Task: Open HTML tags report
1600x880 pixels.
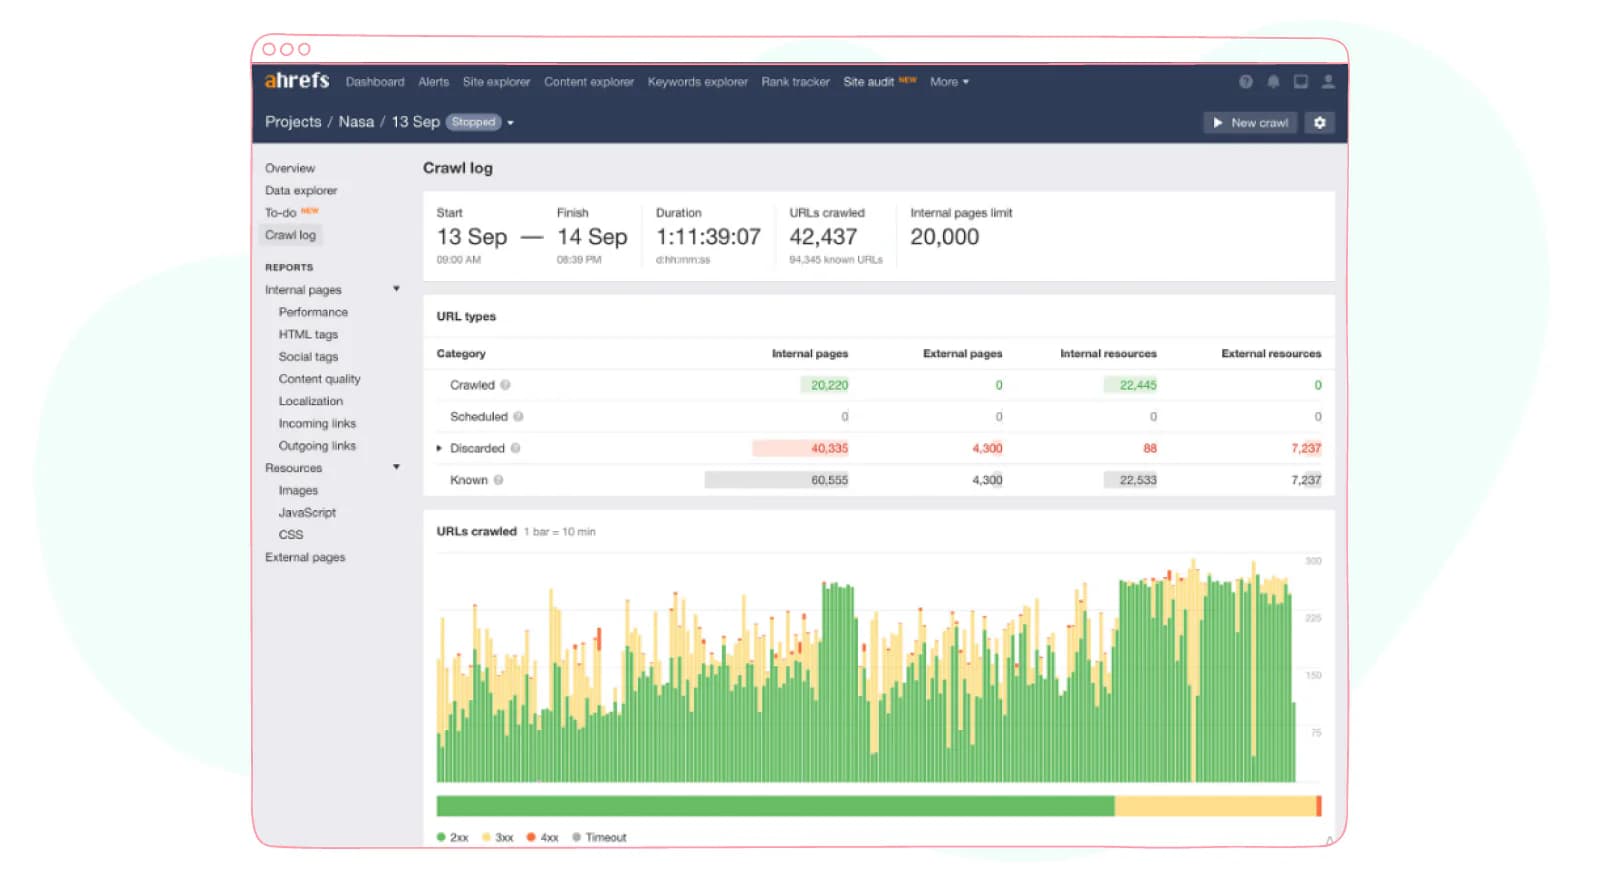Action: [308, 334]
